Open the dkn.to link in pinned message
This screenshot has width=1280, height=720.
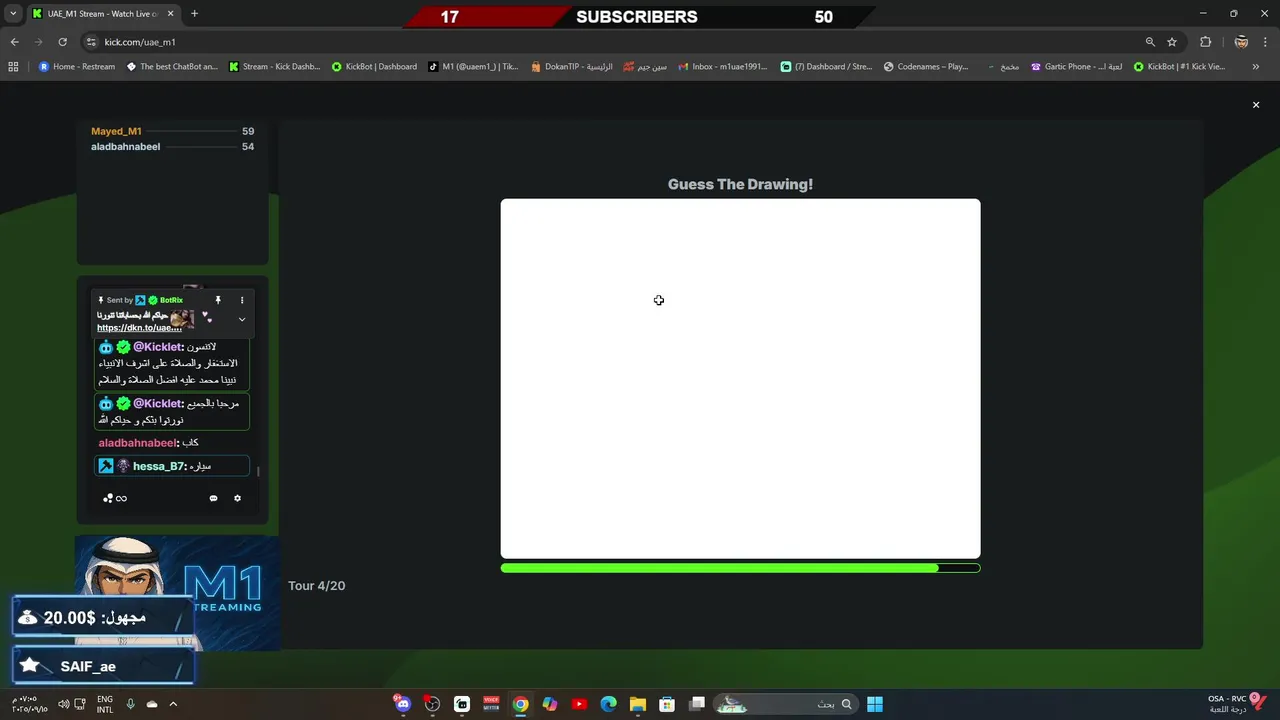tap(139, 328)
